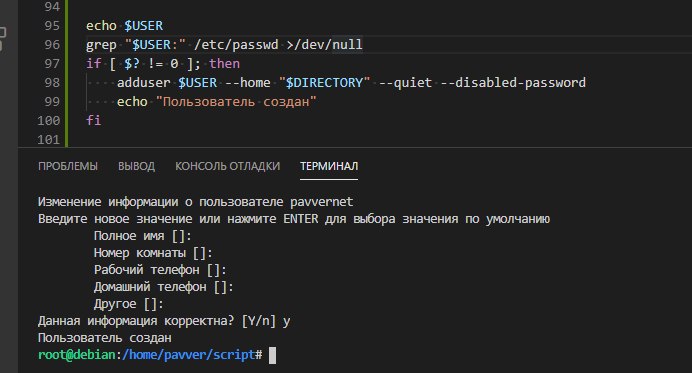This screenshot has width=692, height=373.
Task: Click '>/dev/null' redirect in code
Action: tap(324, 45)
